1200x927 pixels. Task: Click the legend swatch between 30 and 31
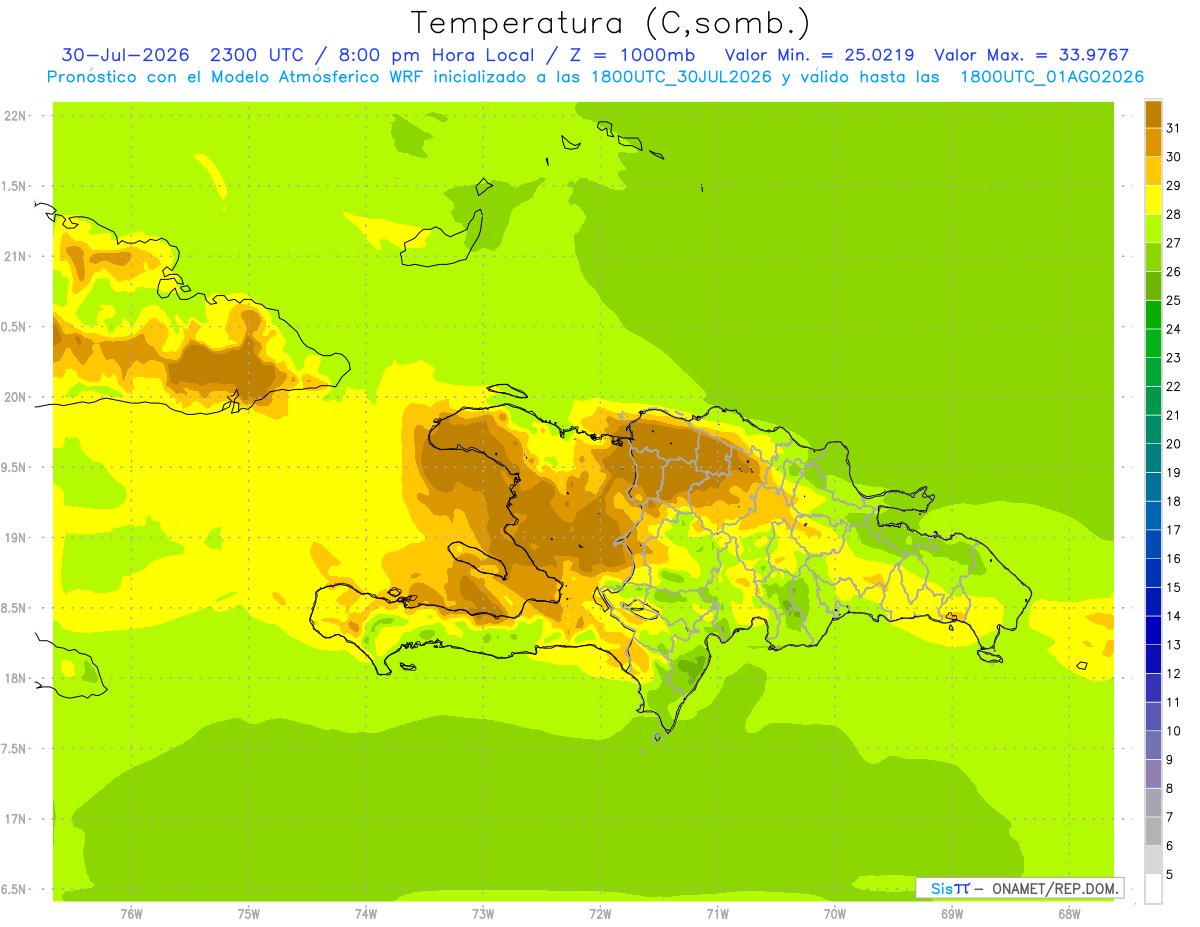tap(1153, 142)
